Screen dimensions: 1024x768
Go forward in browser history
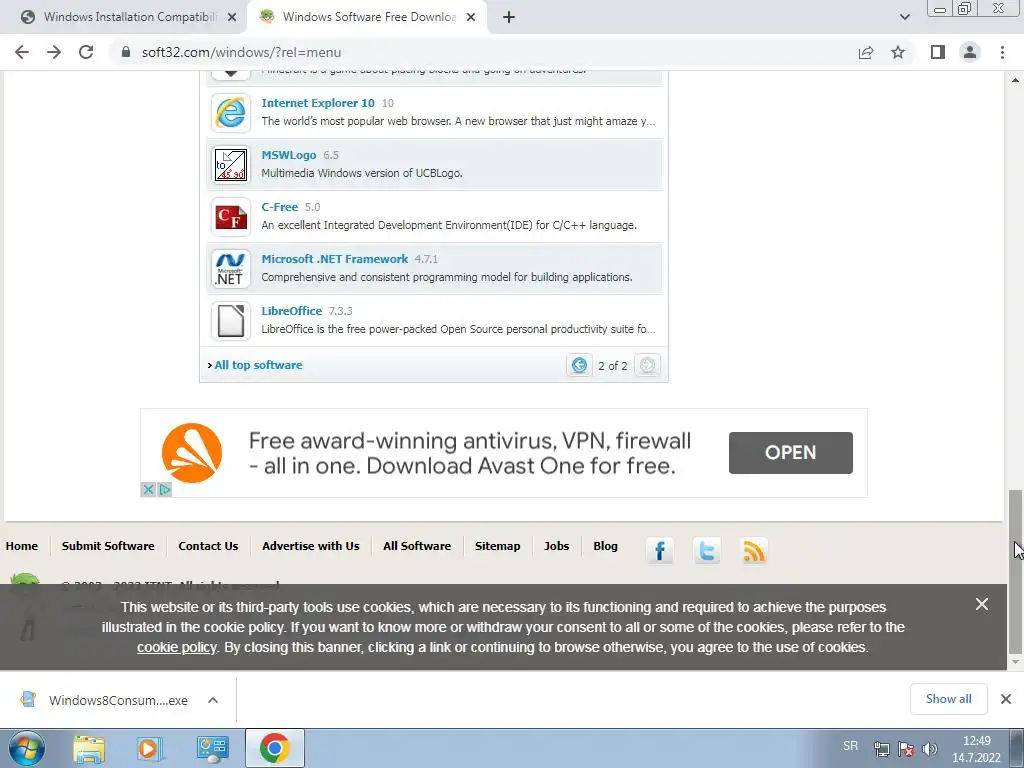(x=54, y=52)
